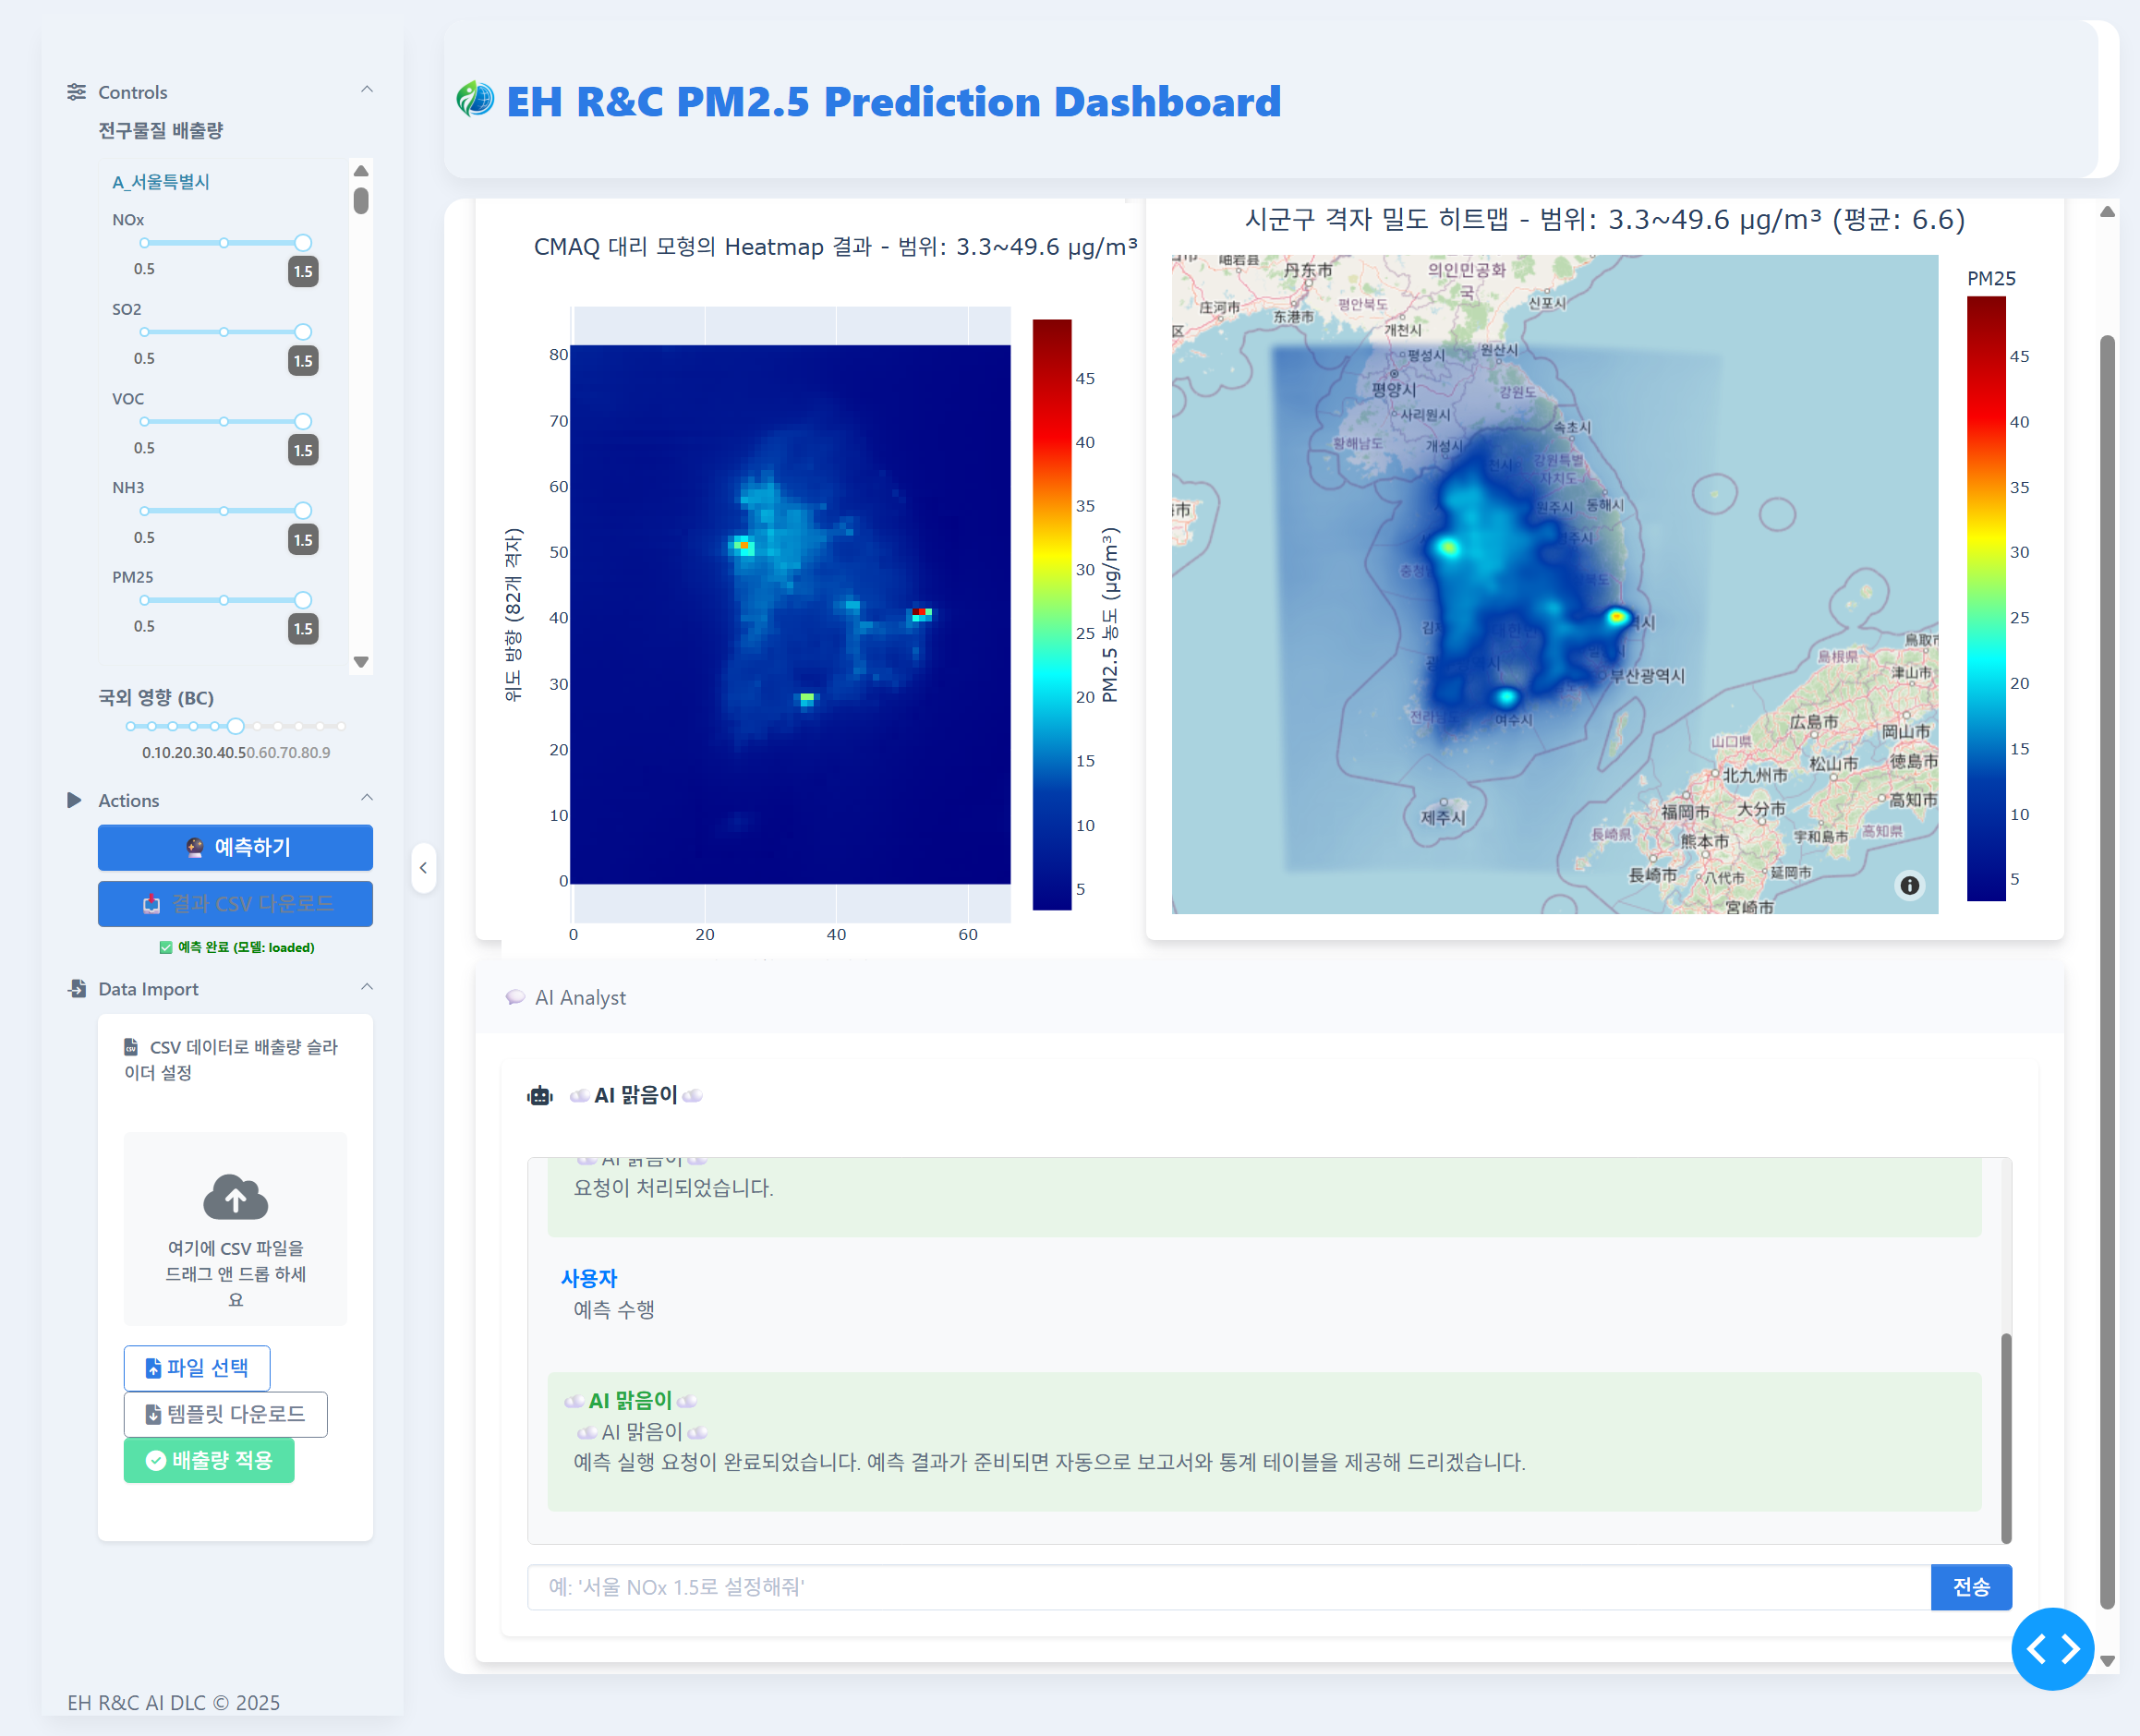Click the chat message input field
Image resolution: width=2140 pixels, height=1736 pixels.
(x=1227, y=1587)
